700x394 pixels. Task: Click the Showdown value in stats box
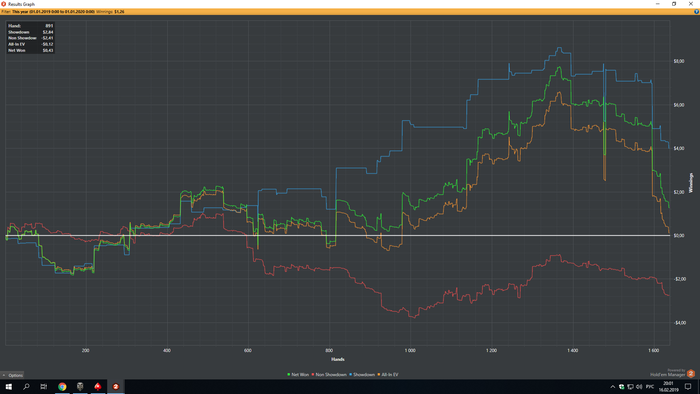point(48,32)
